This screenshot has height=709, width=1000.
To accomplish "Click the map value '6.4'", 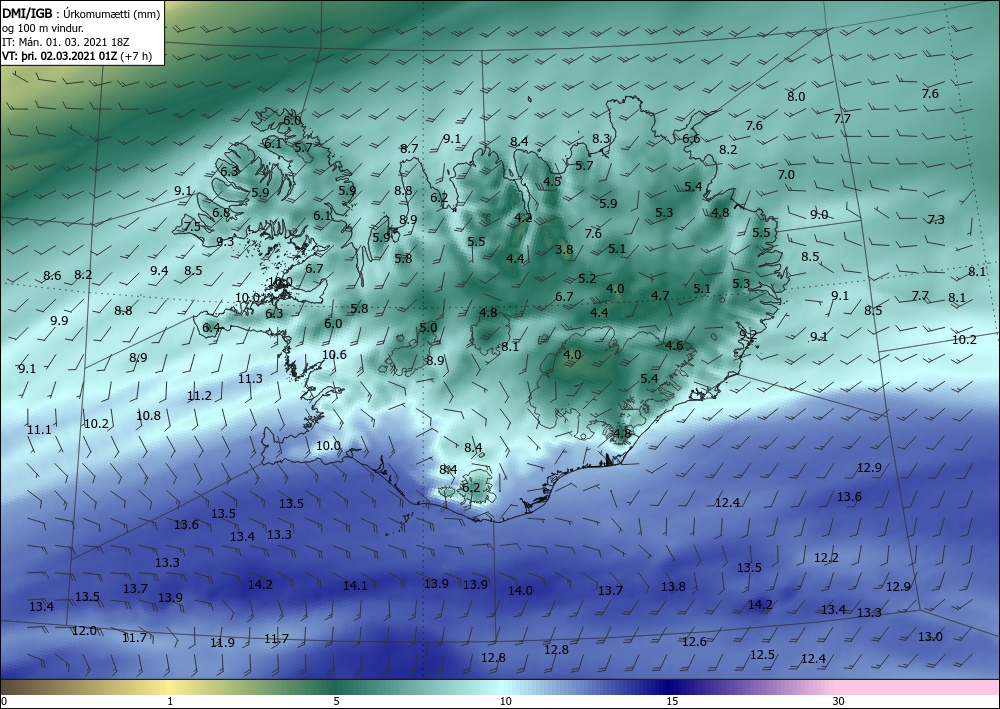I will coord(211,328).
